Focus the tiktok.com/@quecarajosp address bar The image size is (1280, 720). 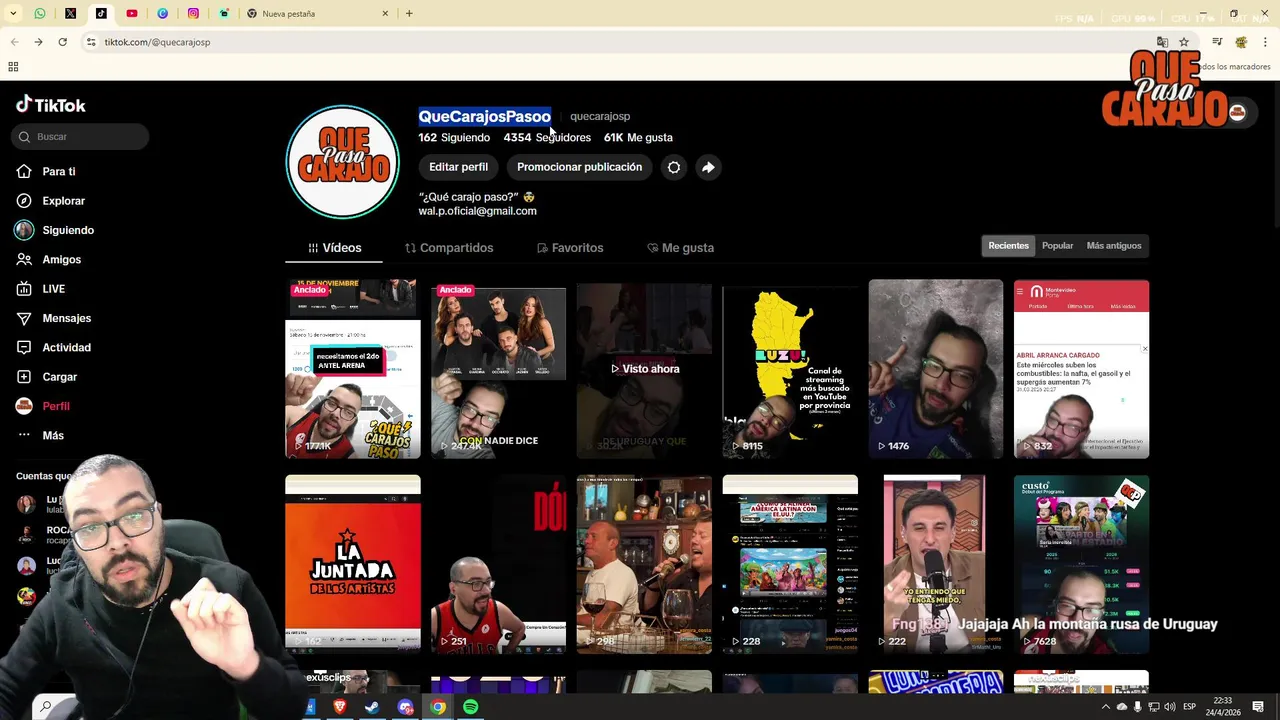pos(620,42)
